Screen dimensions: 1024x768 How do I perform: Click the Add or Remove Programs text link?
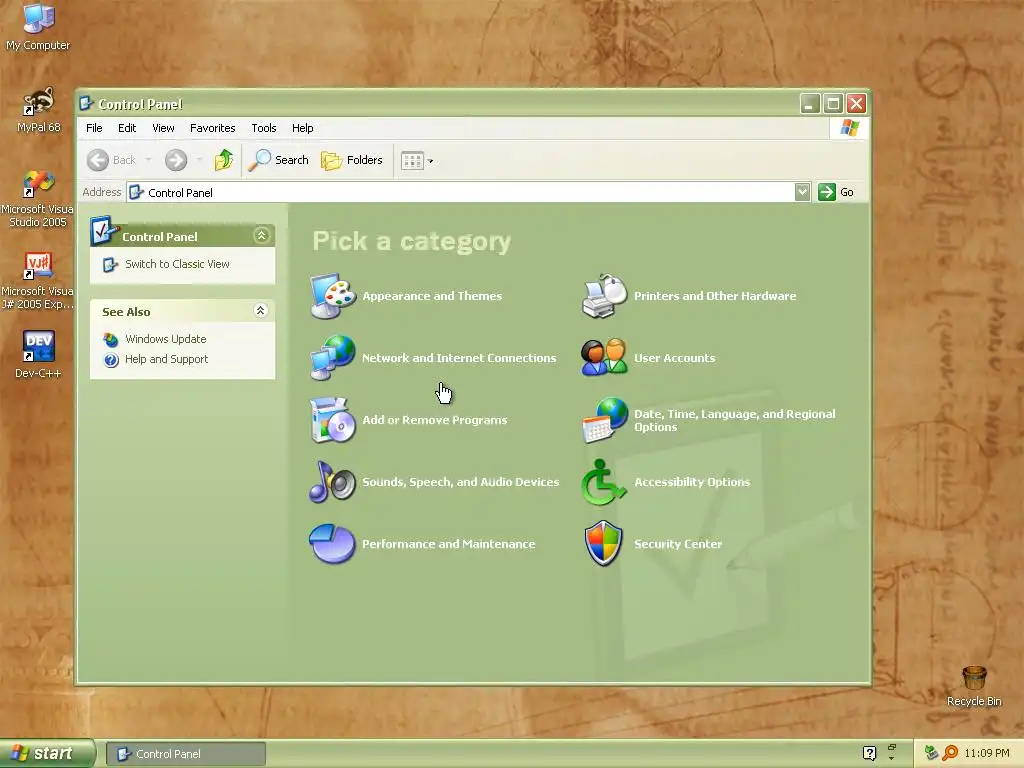pyautogui.click(x=434, y=420)
